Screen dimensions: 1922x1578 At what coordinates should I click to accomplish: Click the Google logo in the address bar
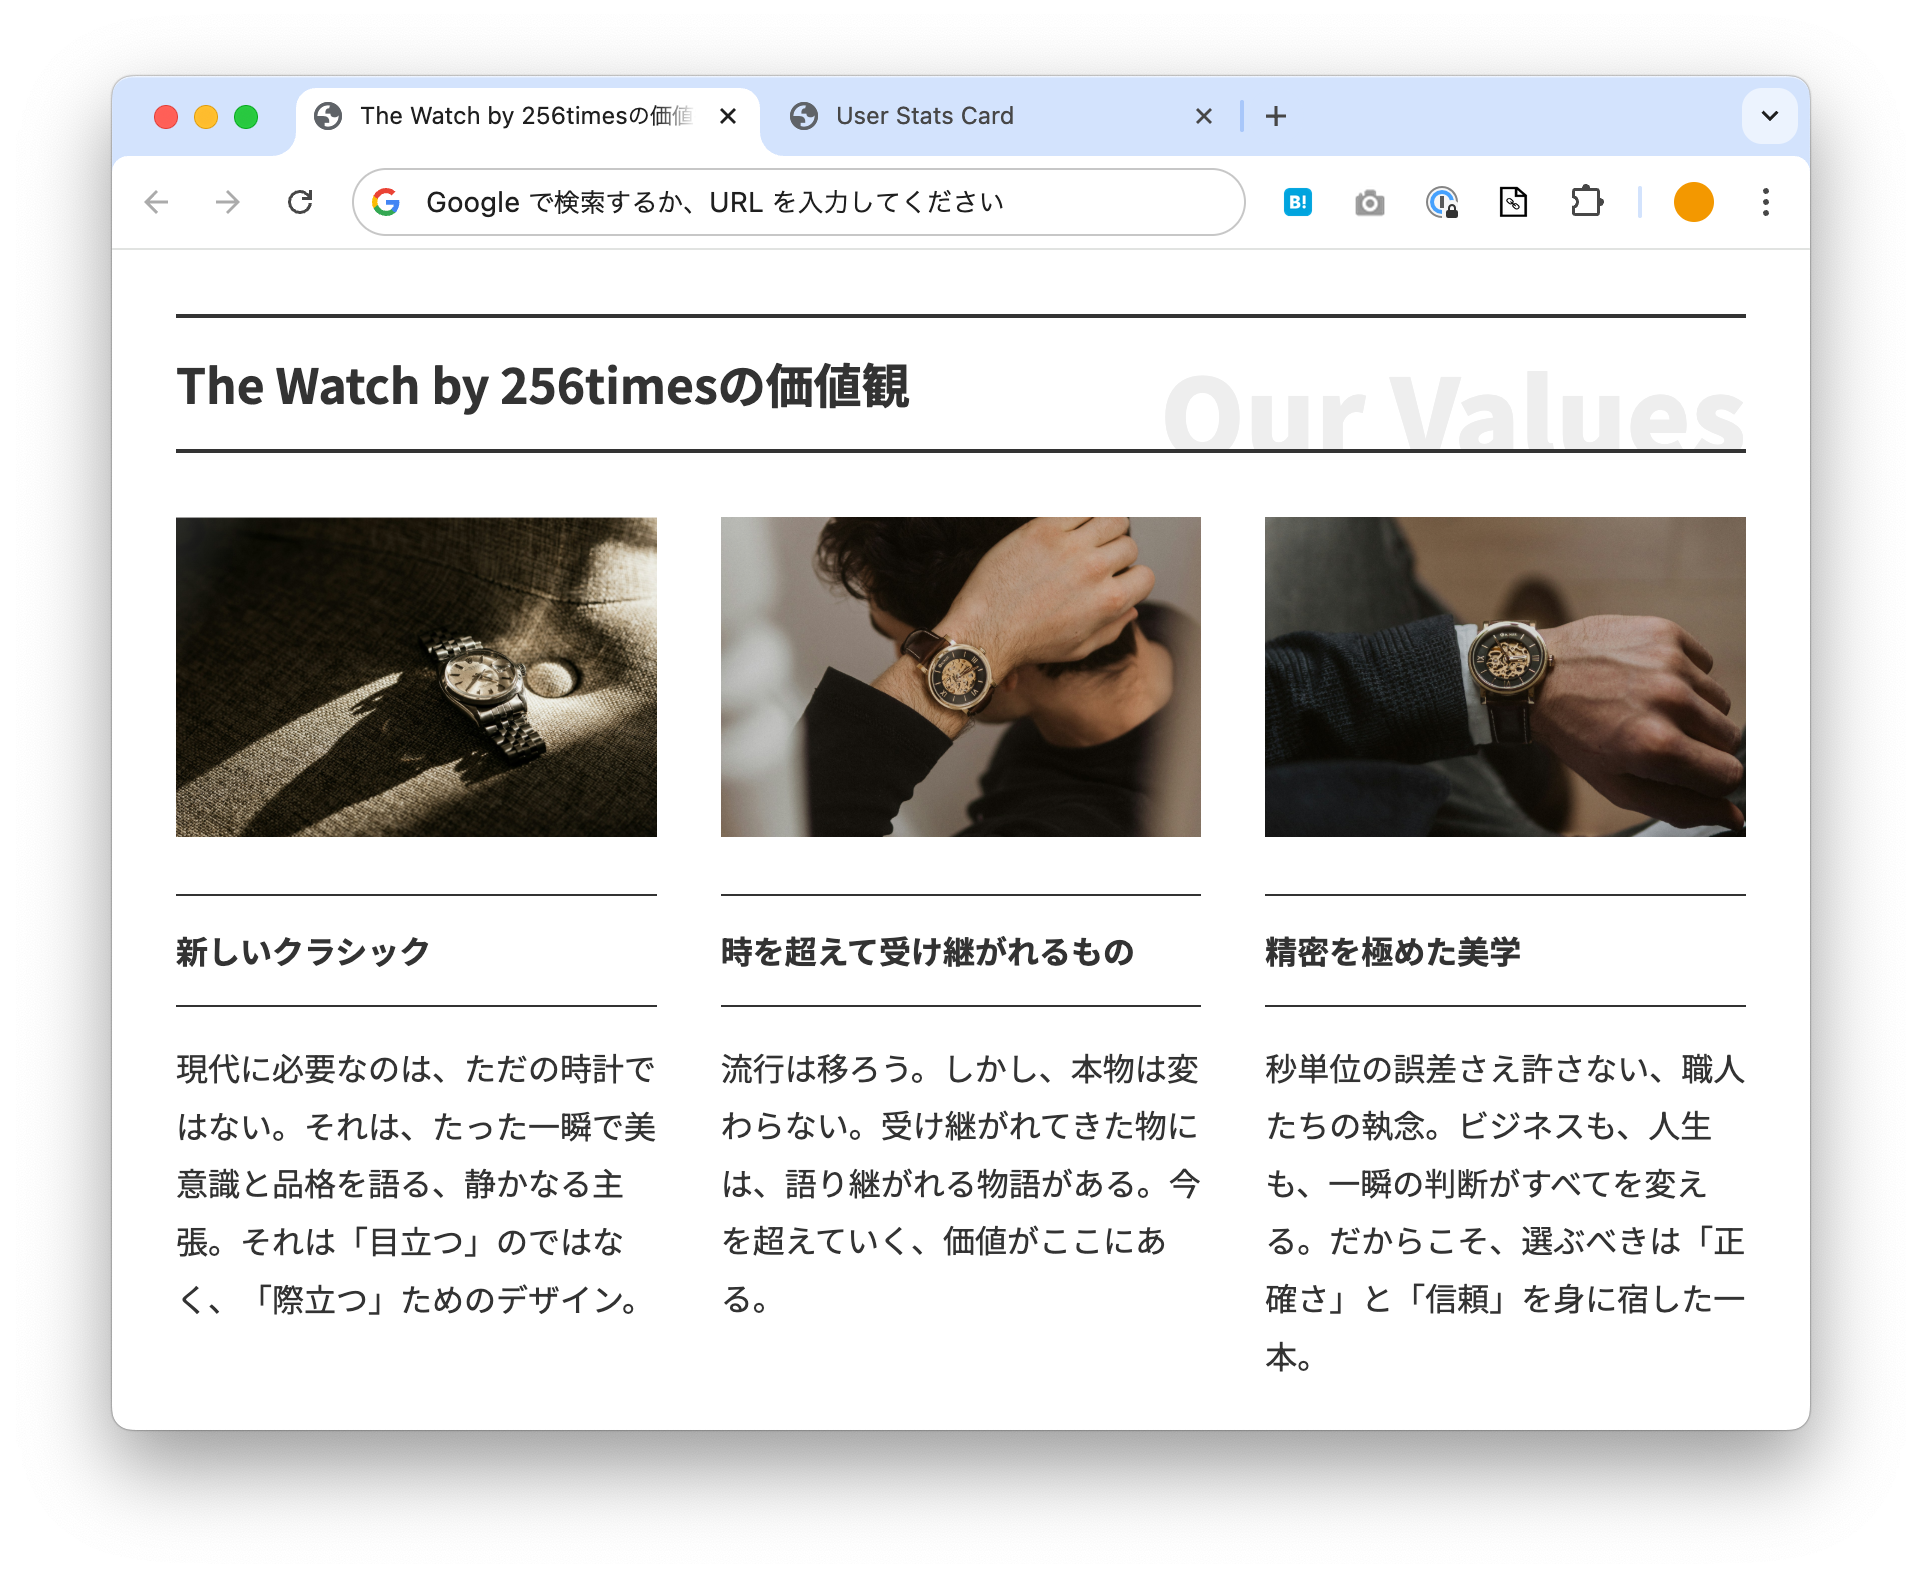pos(389,202)
